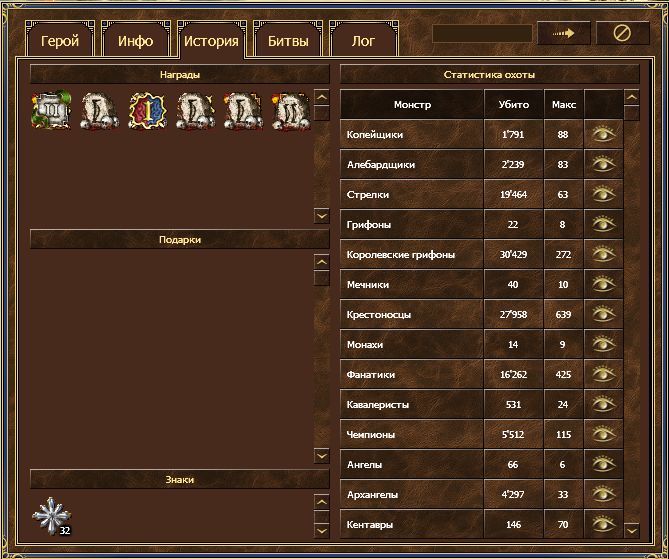This screenshot has height=559, width=669.
Task: Toggle eye view for Архангелы
Action: pos(603,494)
